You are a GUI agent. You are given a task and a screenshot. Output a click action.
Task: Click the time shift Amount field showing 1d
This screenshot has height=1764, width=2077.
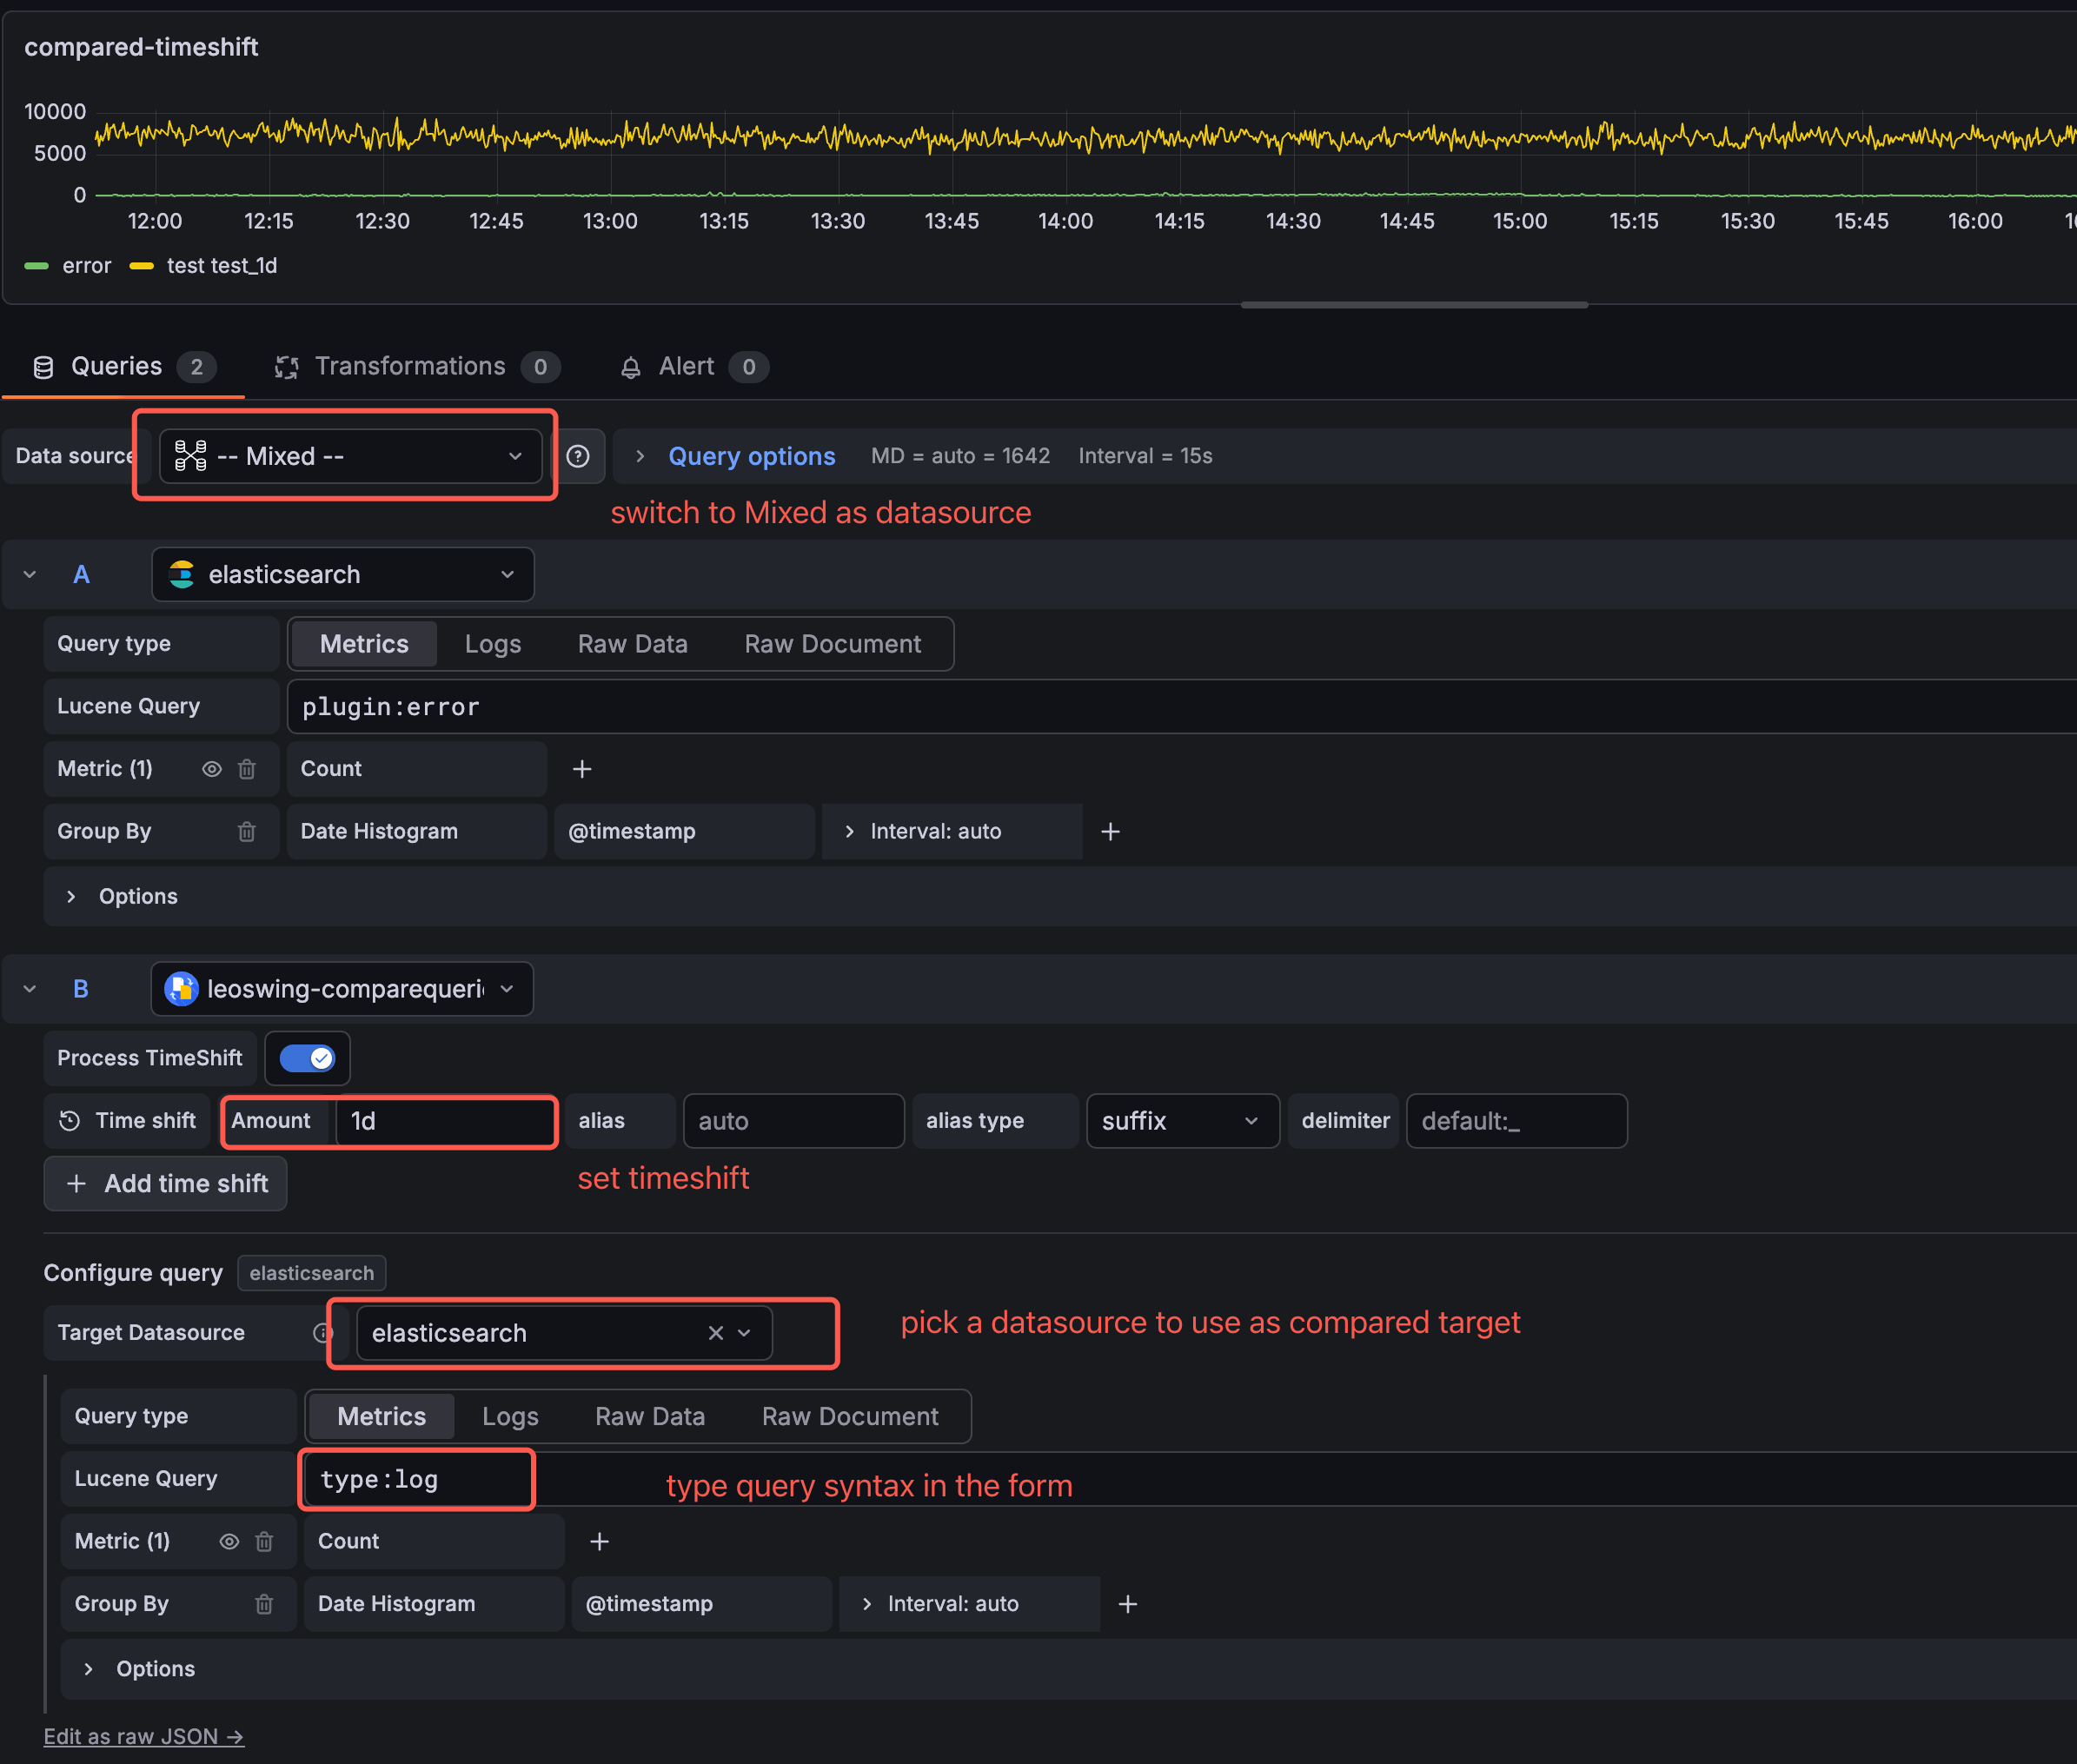click(444, 1121)
